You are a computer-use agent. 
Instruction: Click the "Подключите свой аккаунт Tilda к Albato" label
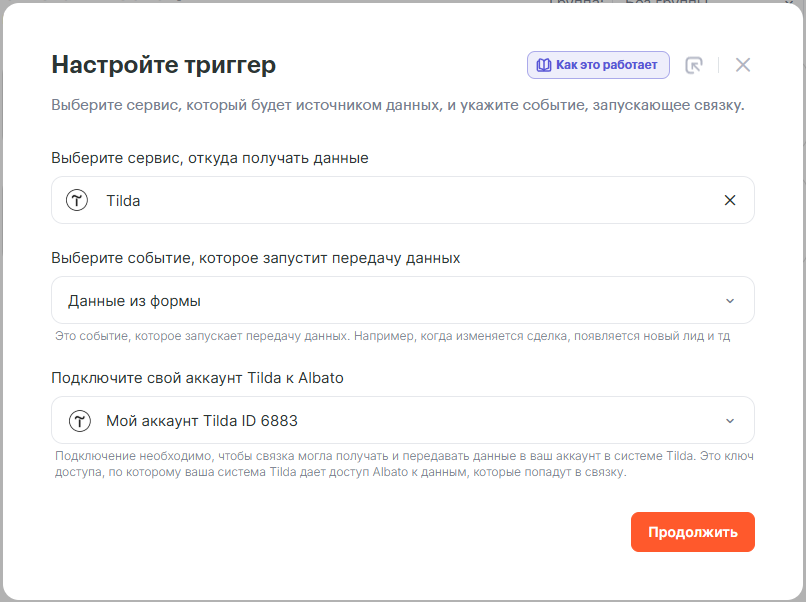pos(198,378)
